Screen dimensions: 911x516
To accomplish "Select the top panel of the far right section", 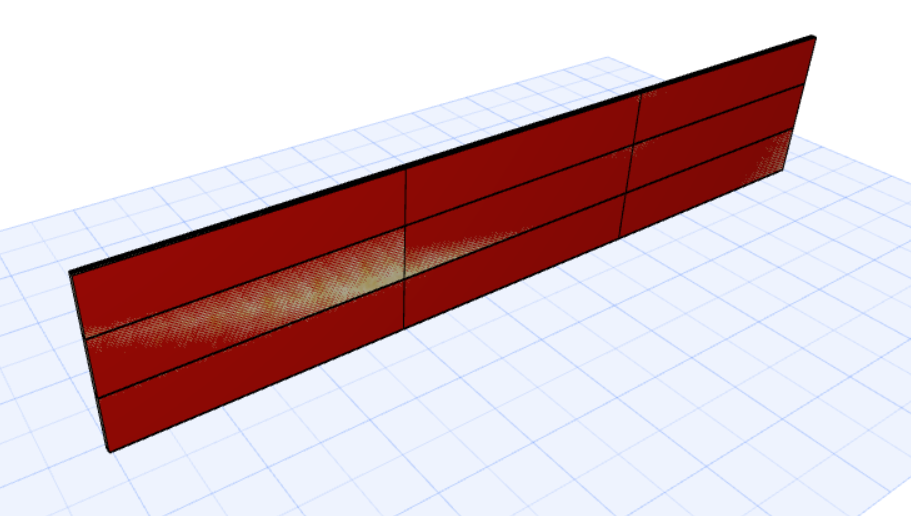I will (x=723, y=90).
